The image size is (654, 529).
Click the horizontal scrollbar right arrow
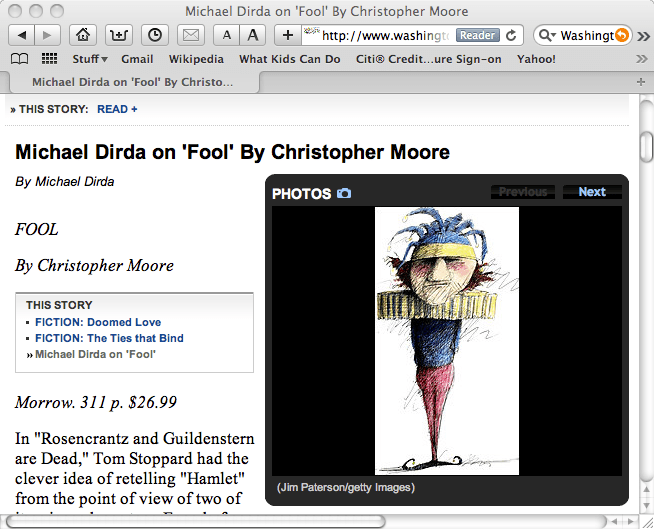point(630,521)
